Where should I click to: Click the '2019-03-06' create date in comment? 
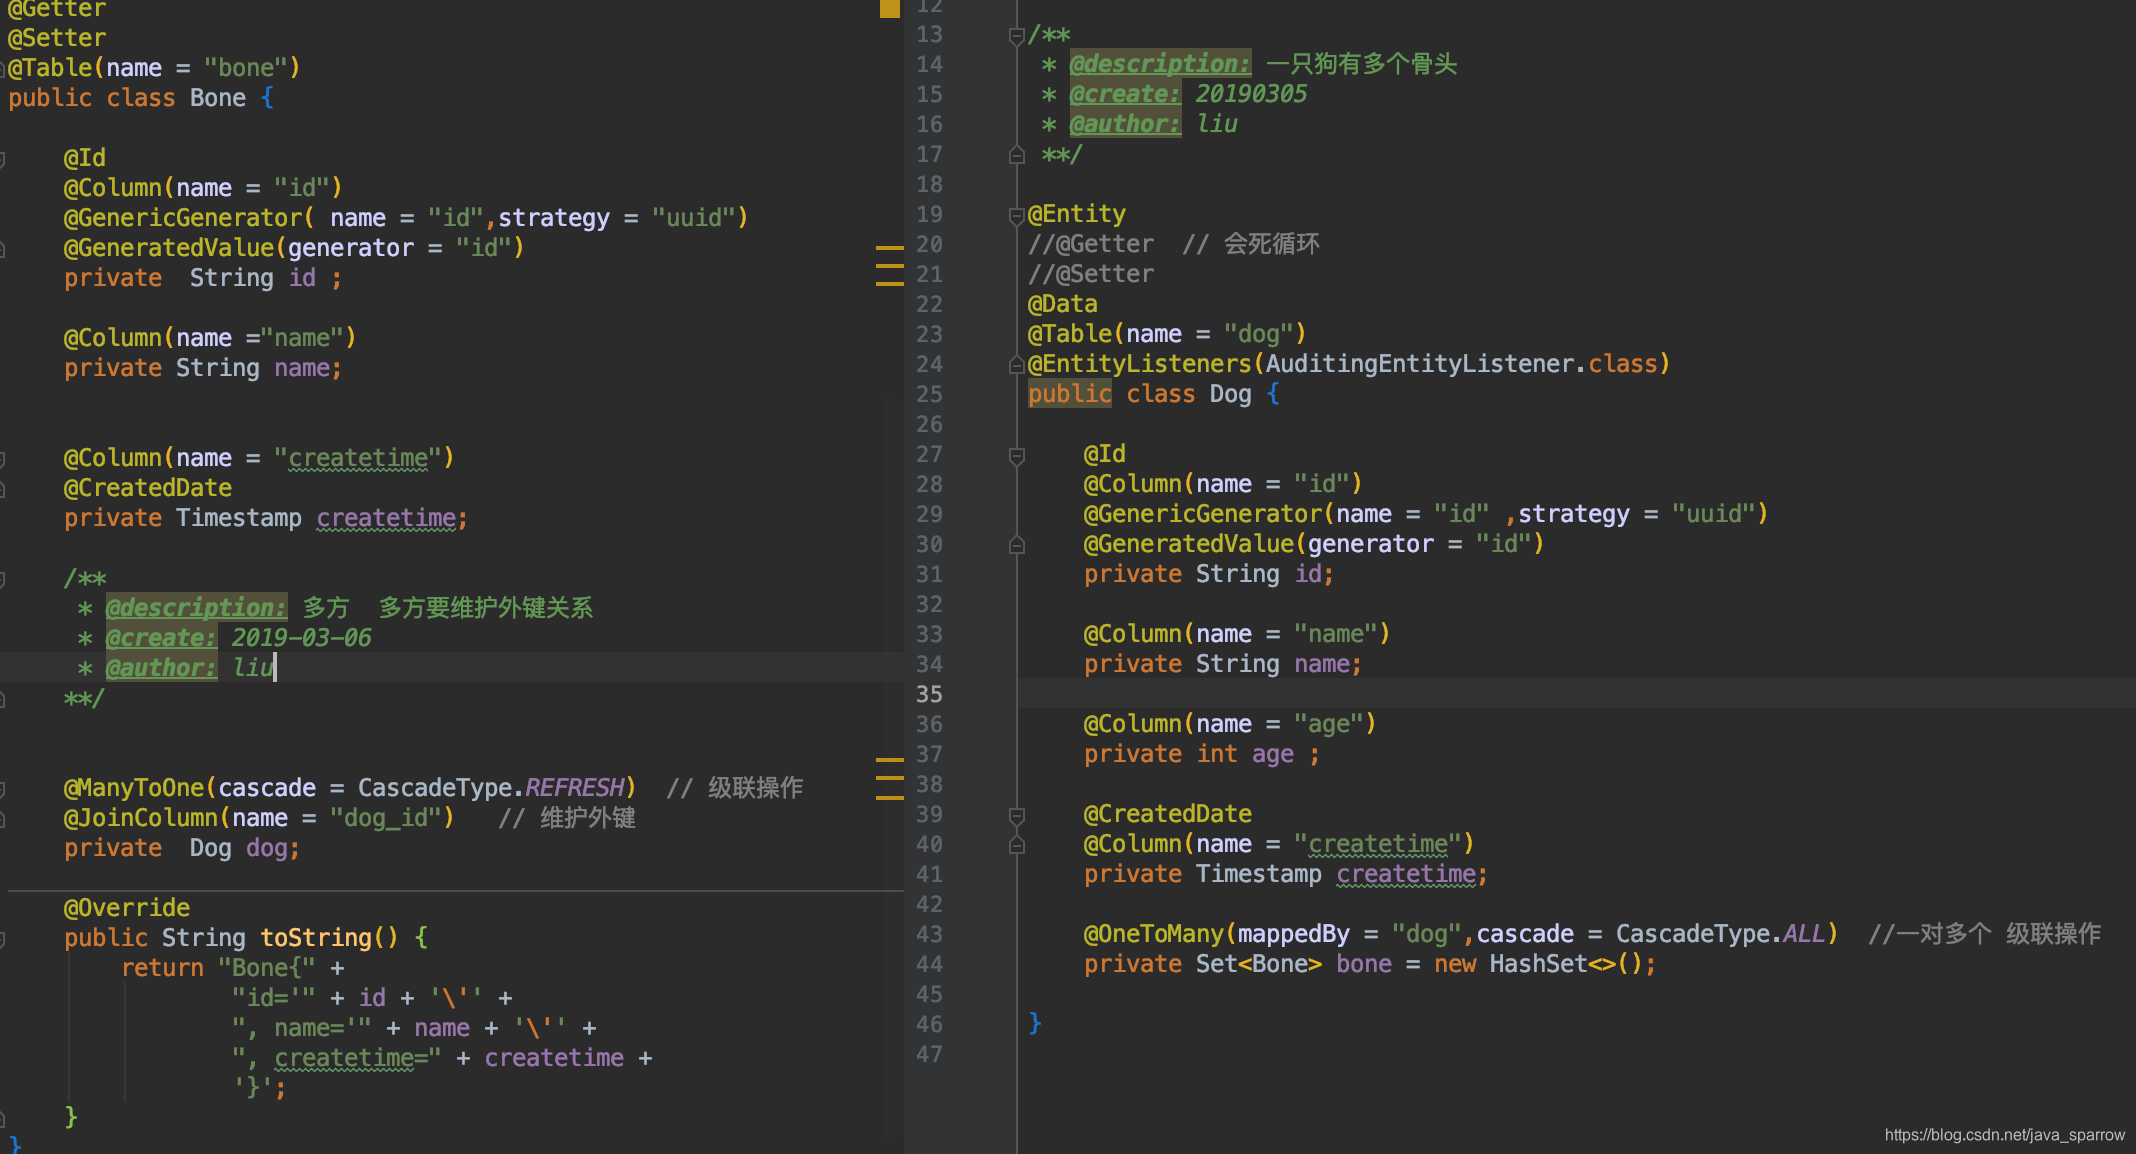click(x=302, y=638)
